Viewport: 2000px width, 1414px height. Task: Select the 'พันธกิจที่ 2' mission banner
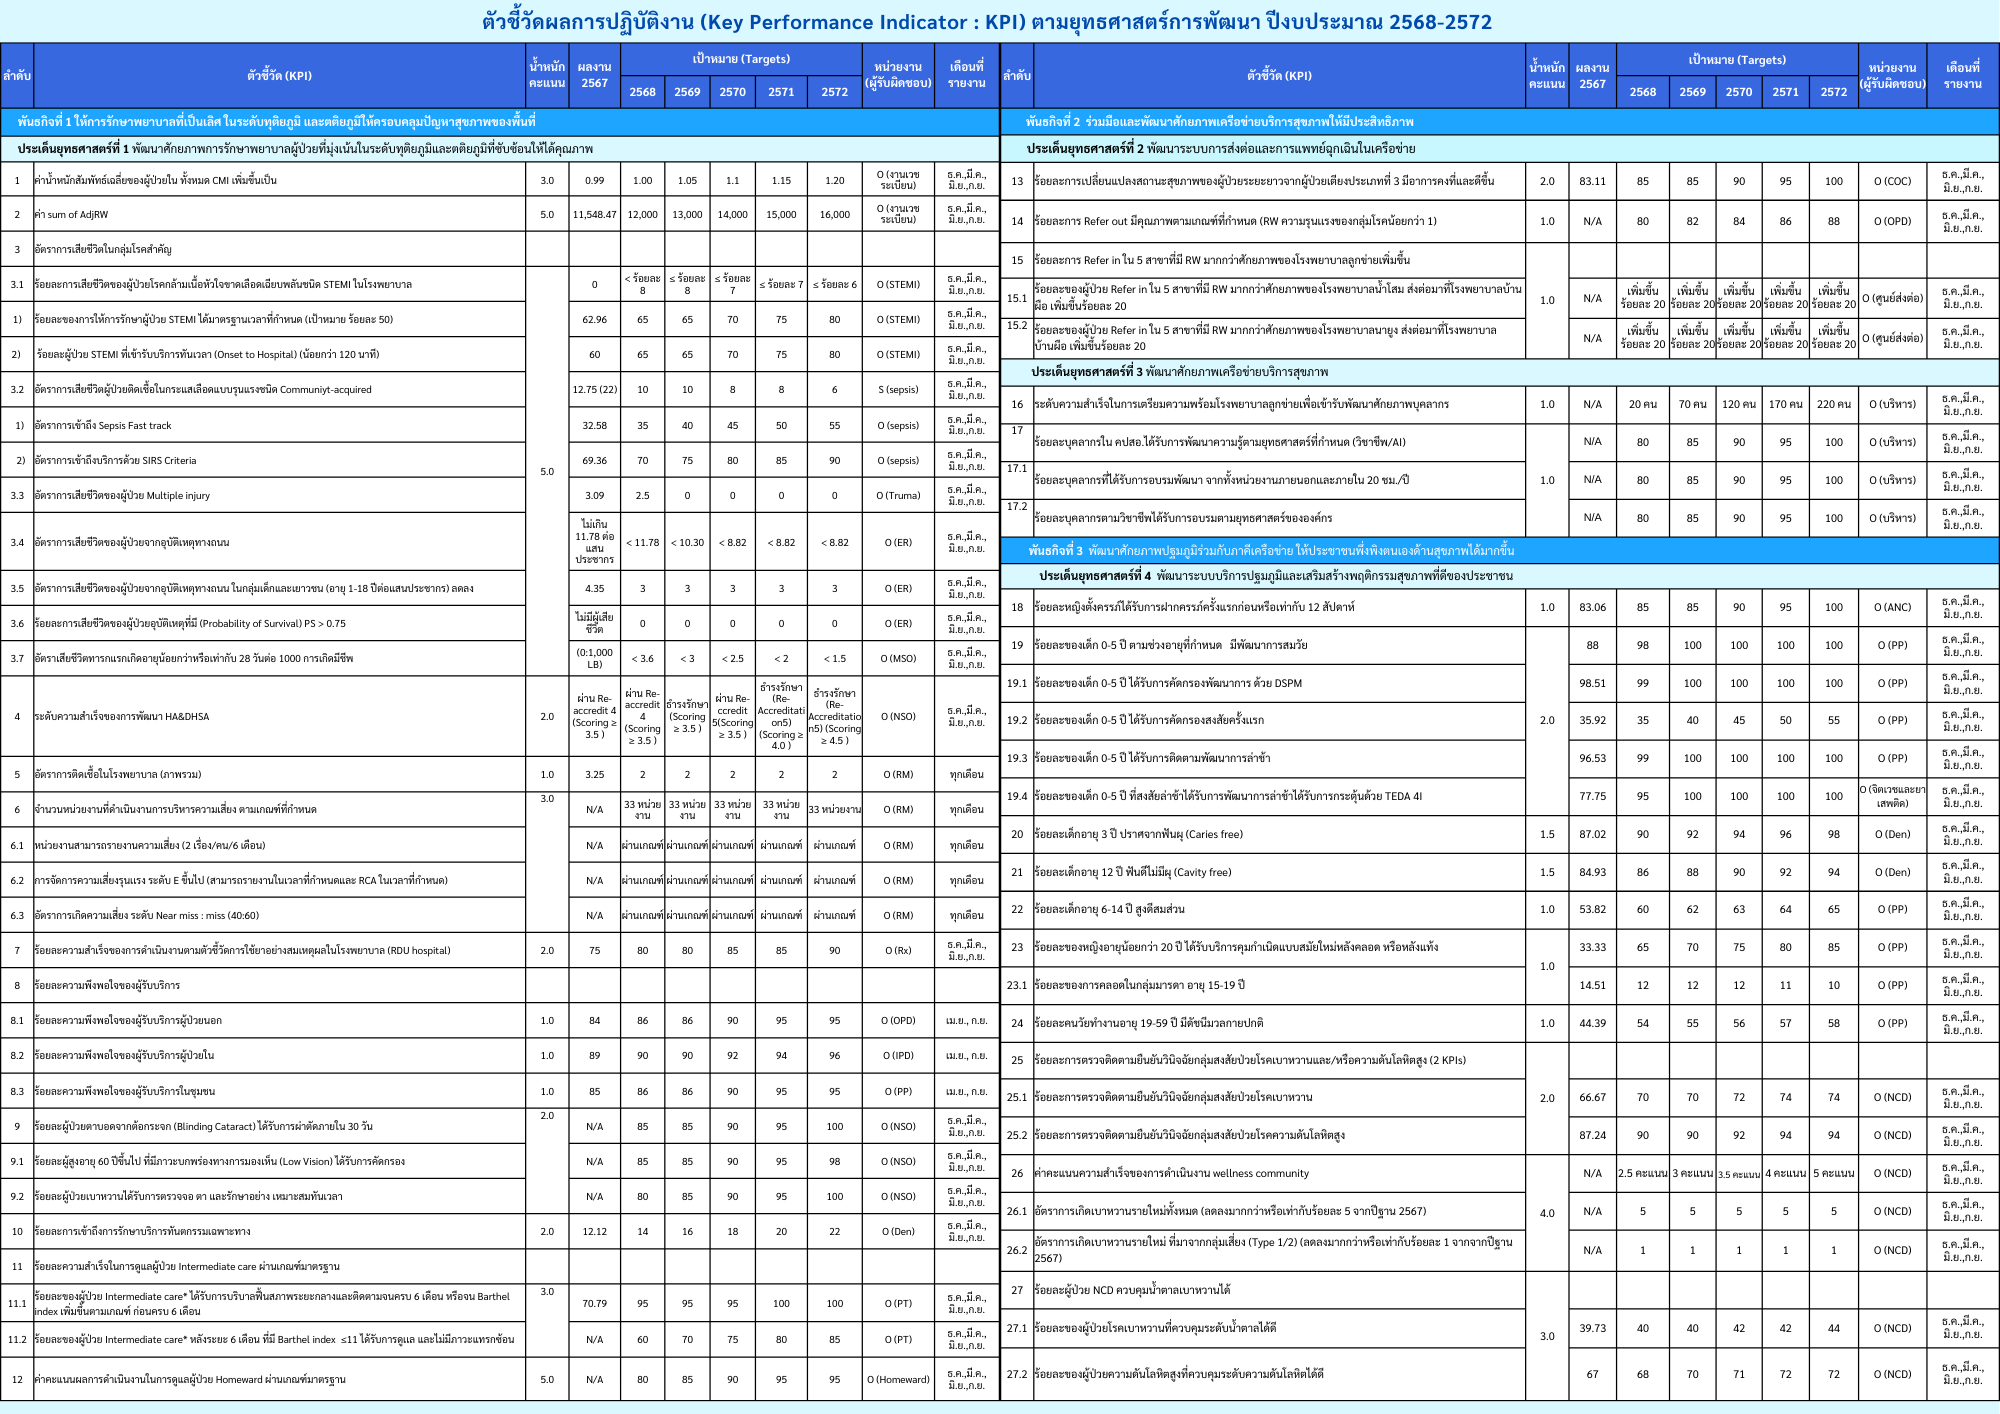[x=1500, y=122]
